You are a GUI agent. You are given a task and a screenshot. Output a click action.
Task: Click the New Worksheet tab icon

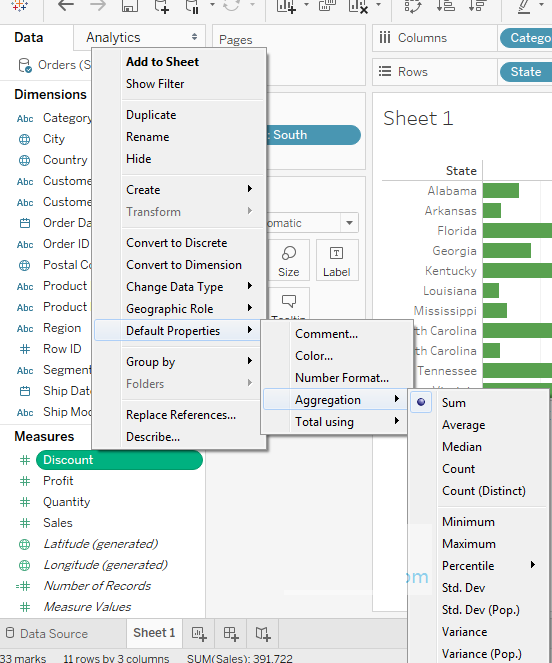pos(198,633)
